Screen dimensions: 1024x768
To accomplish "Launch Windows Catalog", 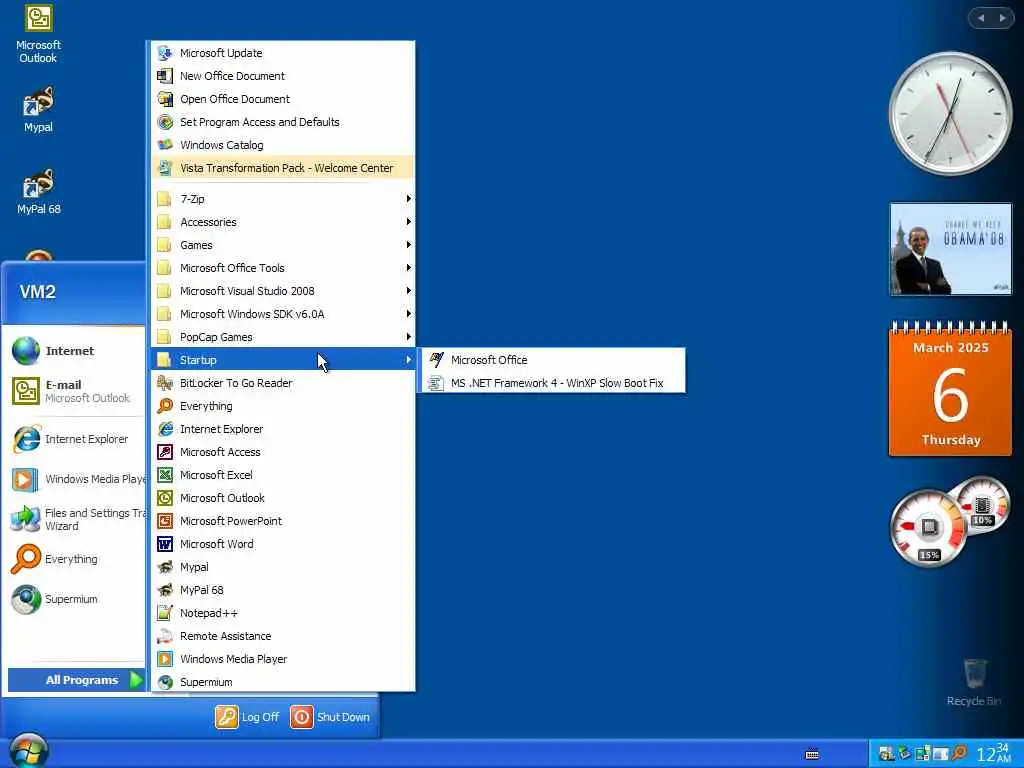I will (283, 145).
